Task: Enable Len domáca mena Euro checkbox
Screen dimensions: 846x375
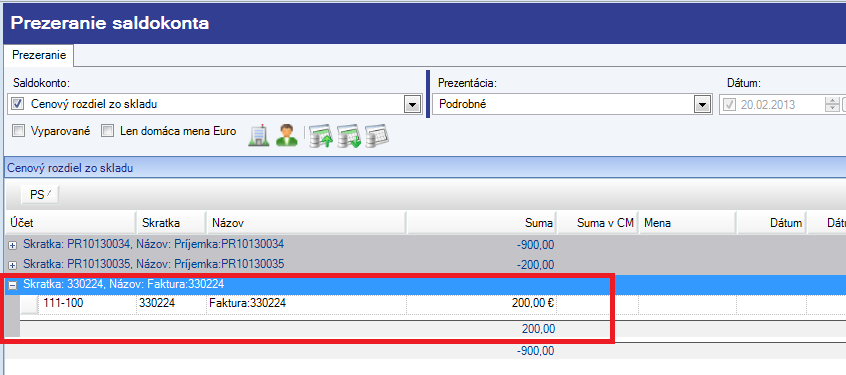Action: [108, 131]
